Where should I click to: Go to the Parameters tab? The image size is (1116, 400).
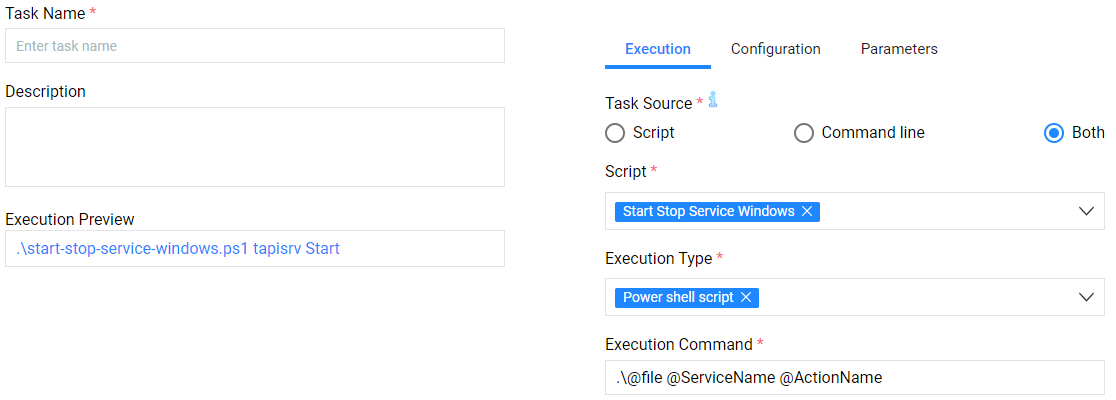[x=899, y=49]
